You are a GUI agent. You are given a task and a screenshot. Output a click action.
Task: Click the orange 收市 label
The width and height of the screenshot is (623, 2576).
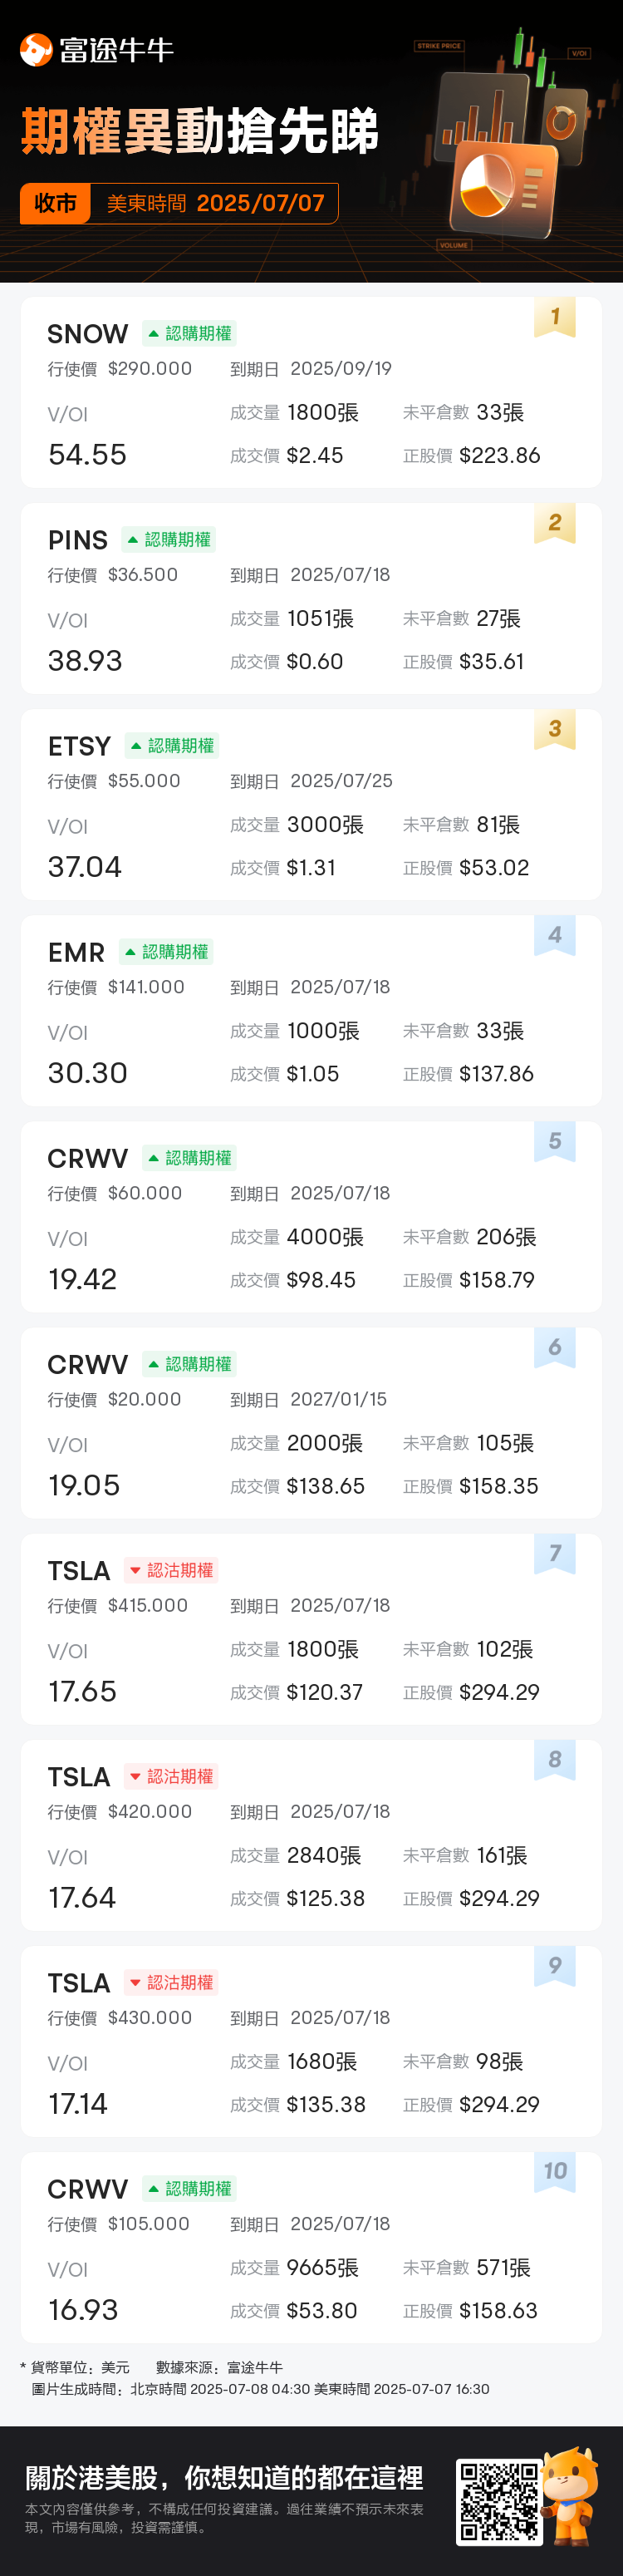(x=56, y=204)
